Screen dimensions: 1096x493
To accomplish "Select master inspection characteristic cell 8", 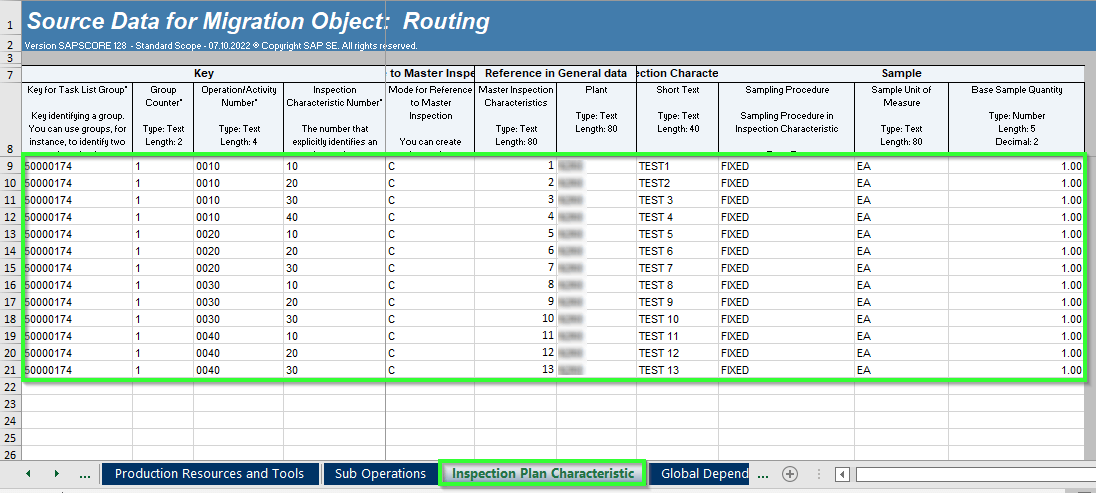I will [516, 285].
